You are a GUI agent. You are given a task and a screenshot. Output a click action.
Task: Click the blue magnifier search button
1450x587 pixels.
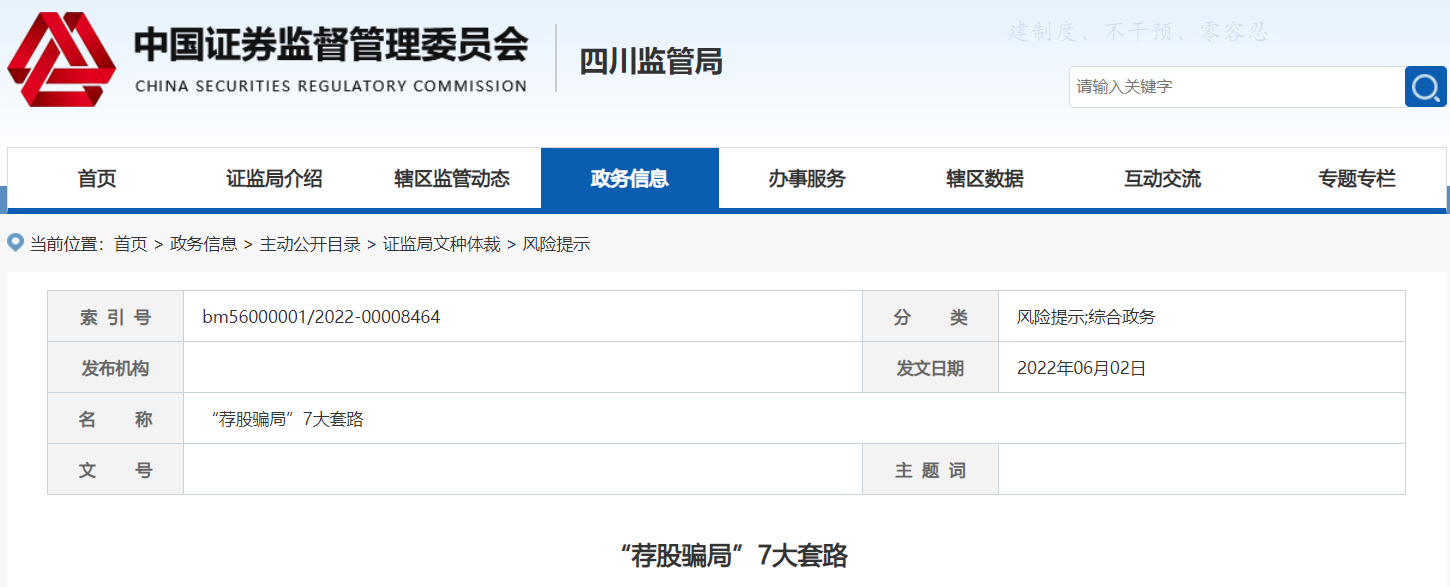point(1425,87)
